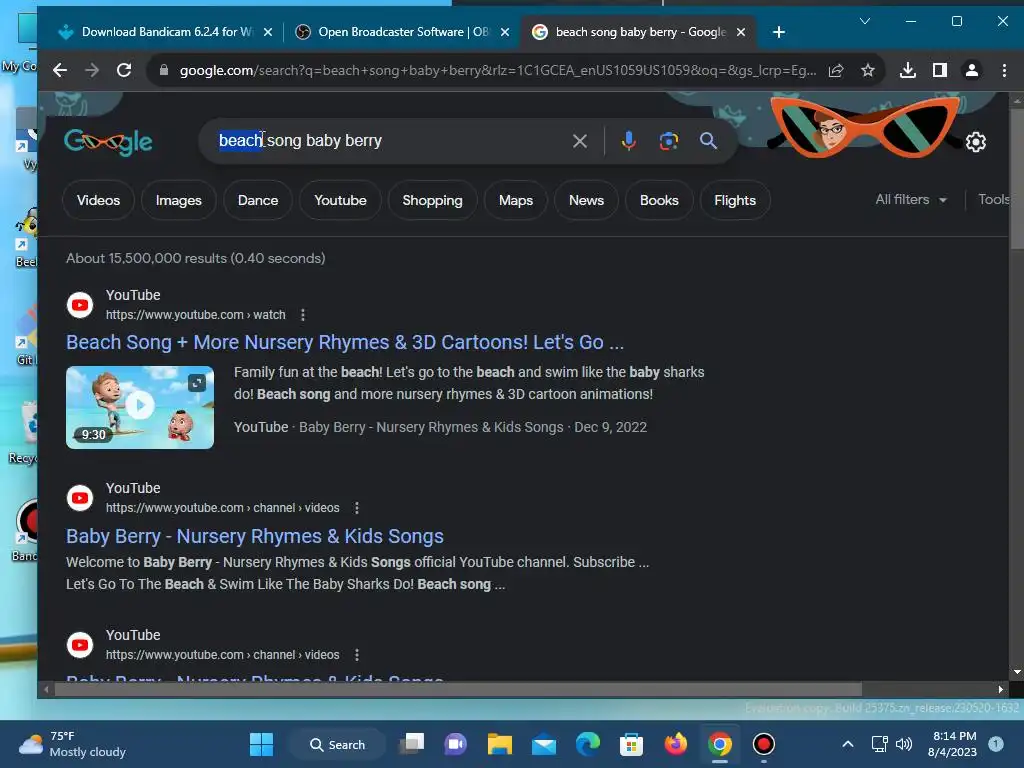Filter results by Maps
1024x768 pixels.
click(516, 200)
